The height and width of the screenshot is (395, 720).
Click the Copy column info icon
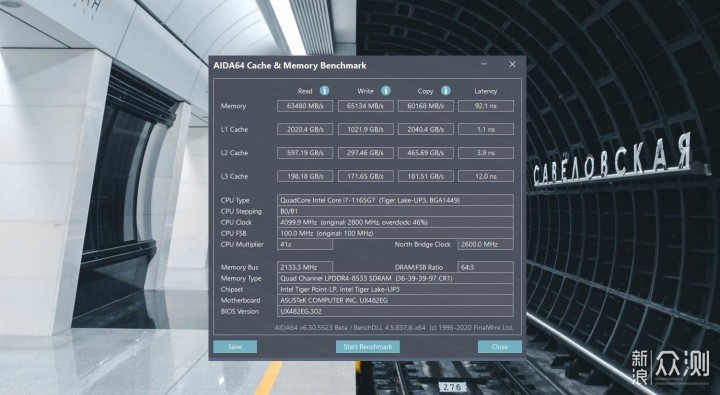pos(445,90)
